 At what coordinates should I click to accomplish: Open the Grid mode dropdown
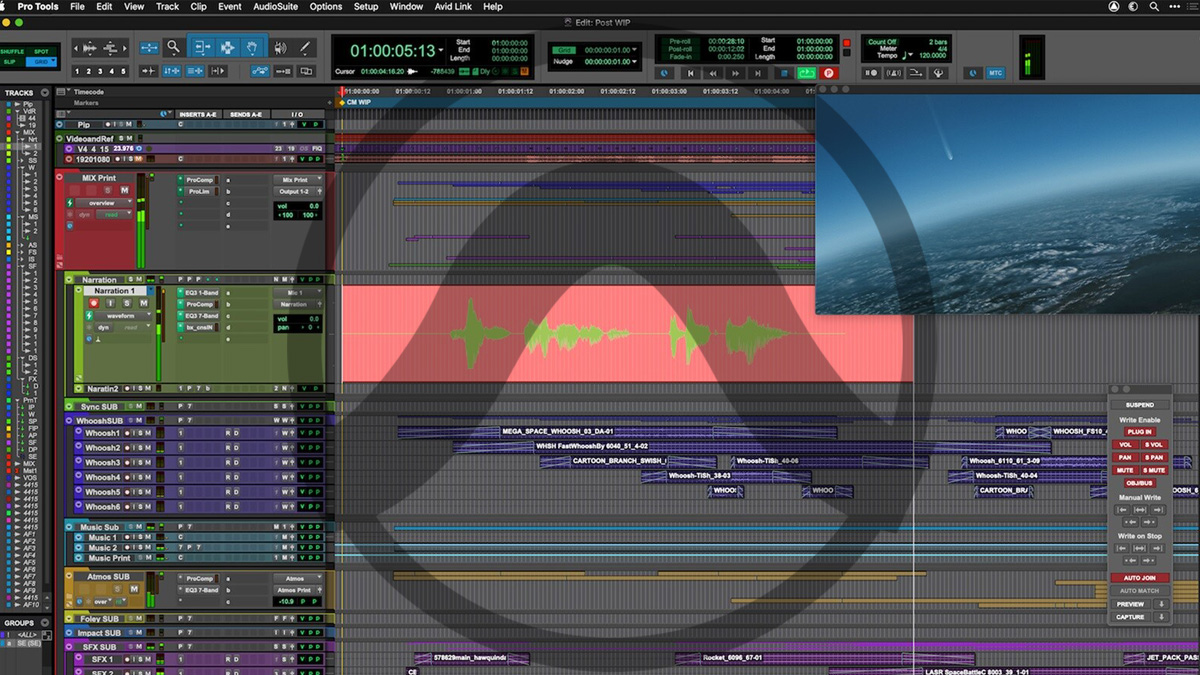coord(53,61)
